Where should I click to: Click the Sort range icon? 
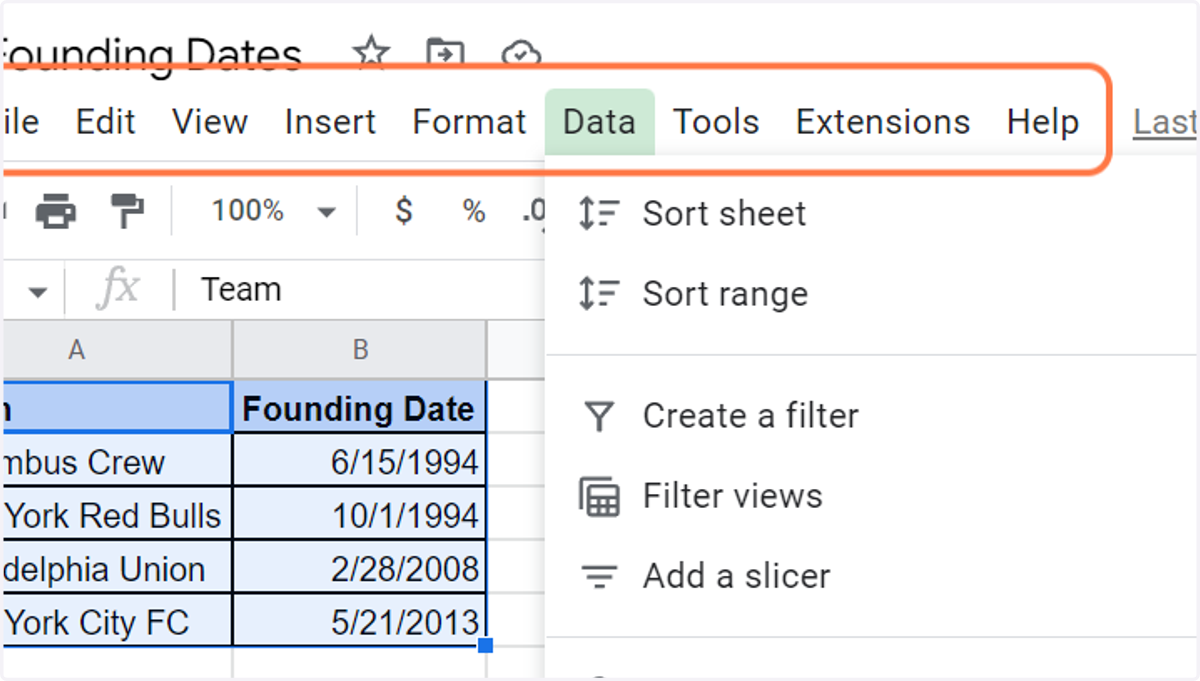[x=599, y=294]
